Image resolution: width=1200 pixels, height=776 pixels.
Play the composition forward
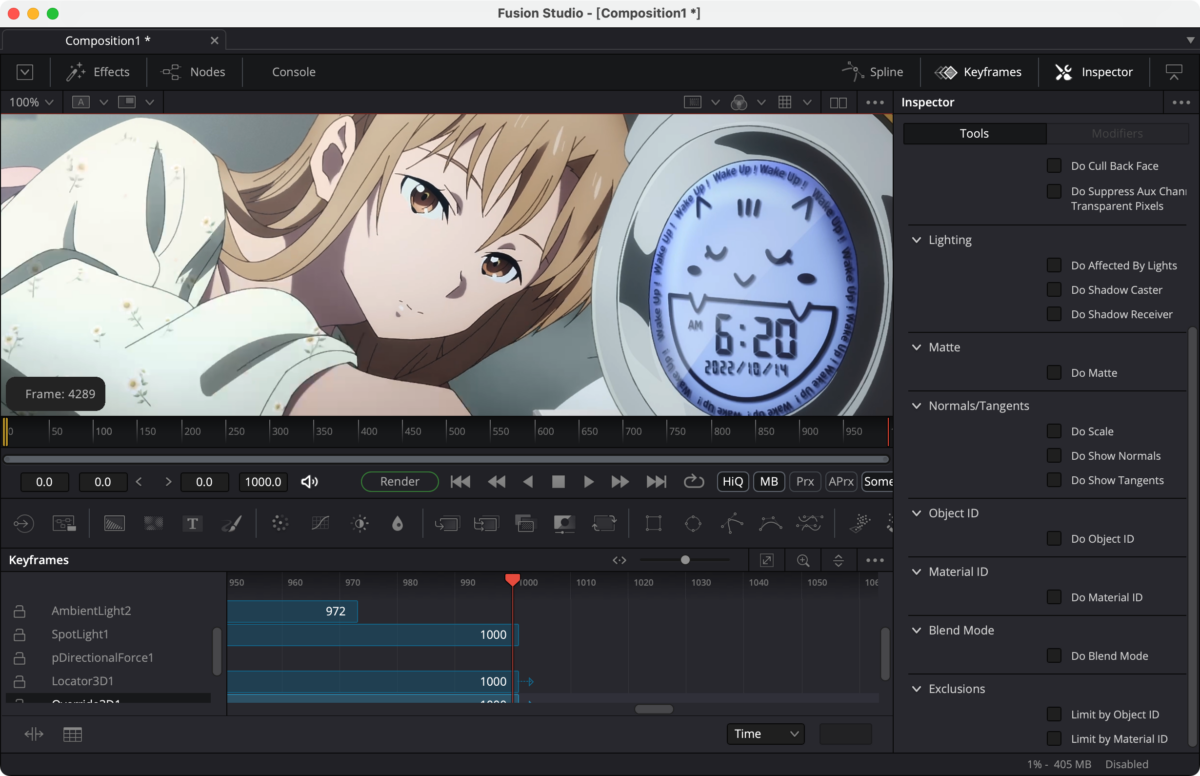(589, 482)
